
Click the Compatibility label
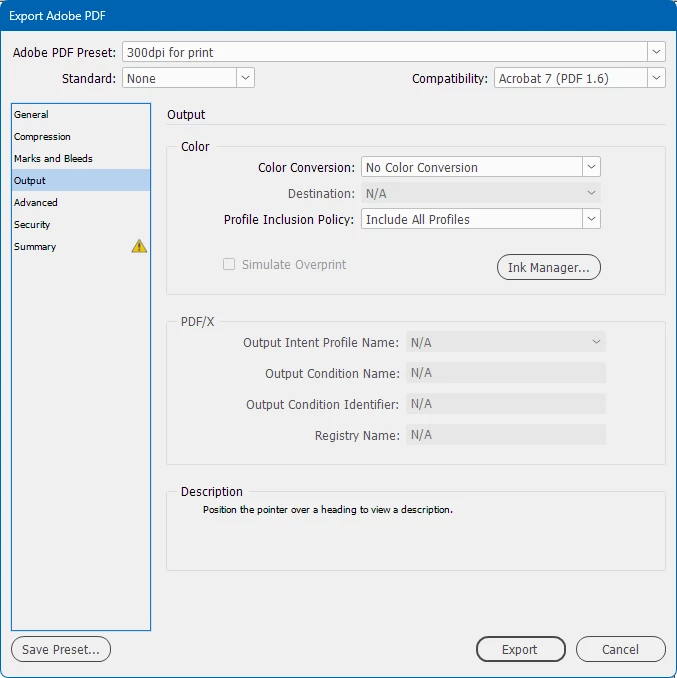[450, 78]
